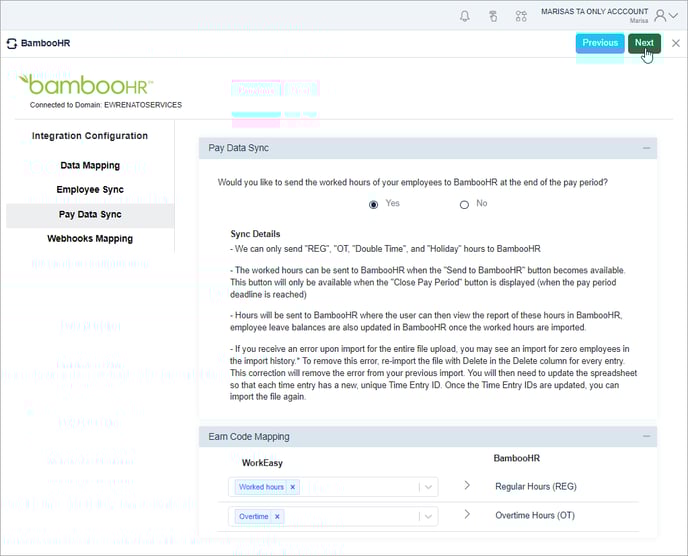This screenshot has width=688, height=556.
Task: Remove the Worked hours tag
Action: 293,487
